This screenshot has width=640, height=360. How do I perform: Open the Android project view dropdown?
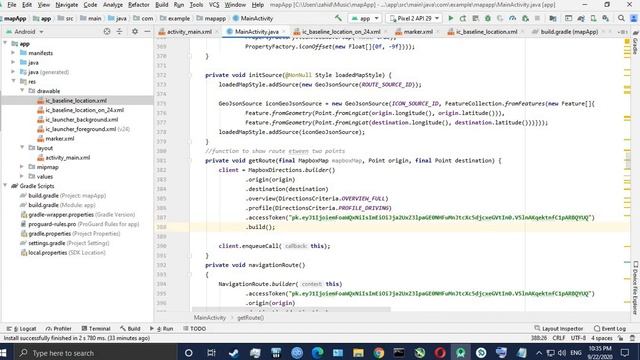(x=25, y=31)
